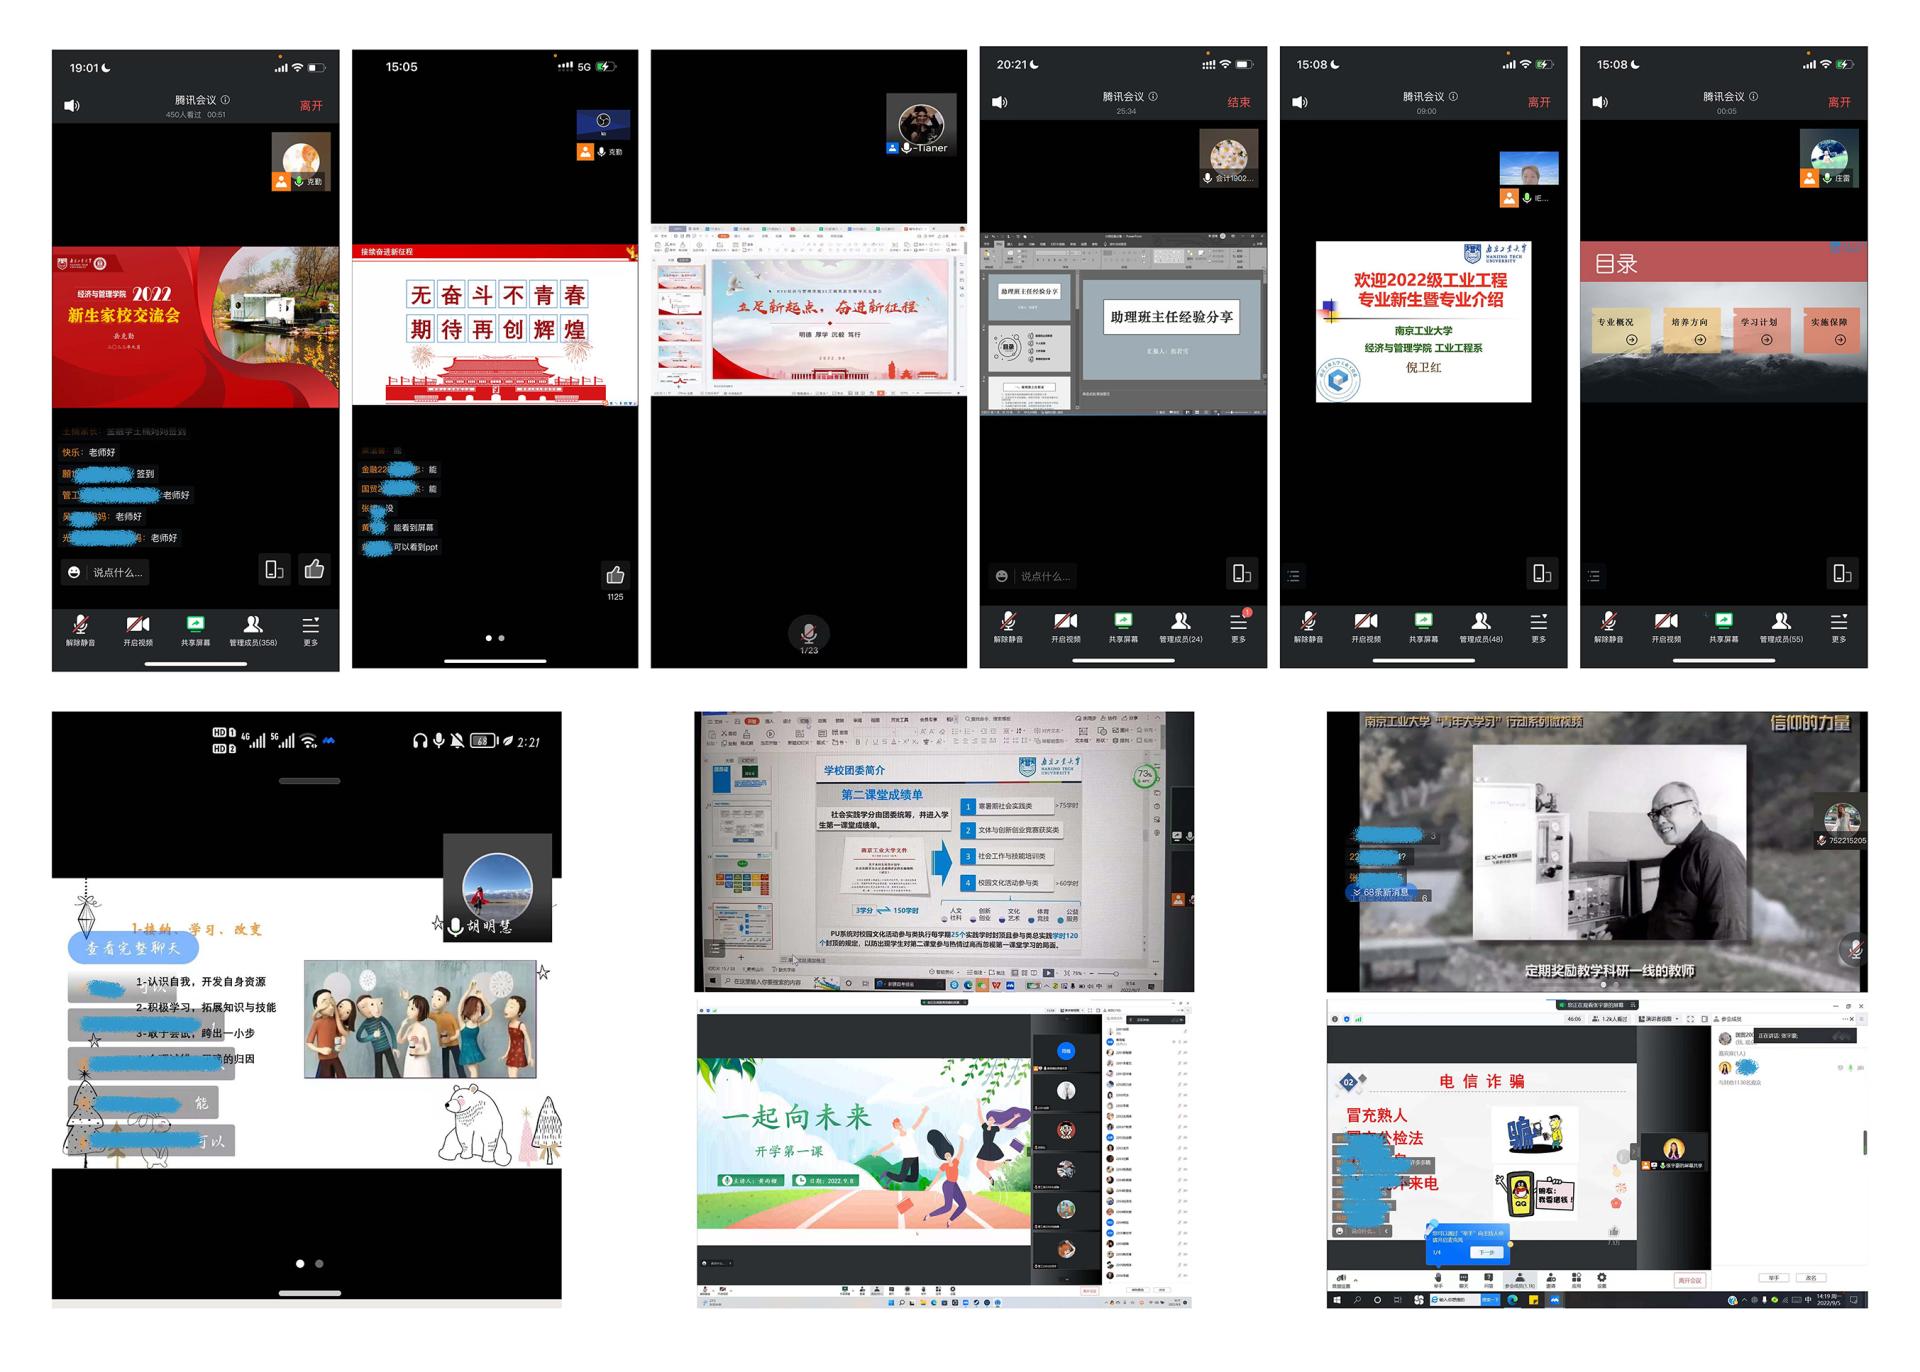Image resolution: width=1920 pixels, height=1372 pixels.
Task: Tap 管理成员(48) members icon
Action: 1481,621
